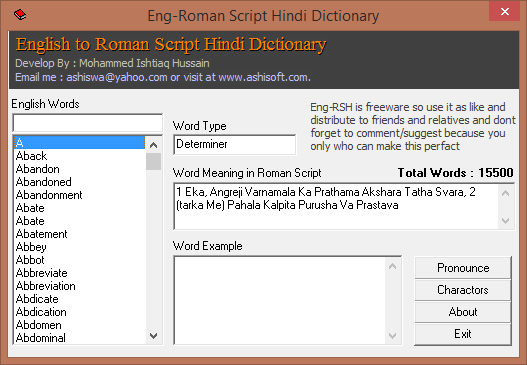527x365 pixels.
Task: Click the Eng-RSH freeware notice text
Action: pos(413,126)
